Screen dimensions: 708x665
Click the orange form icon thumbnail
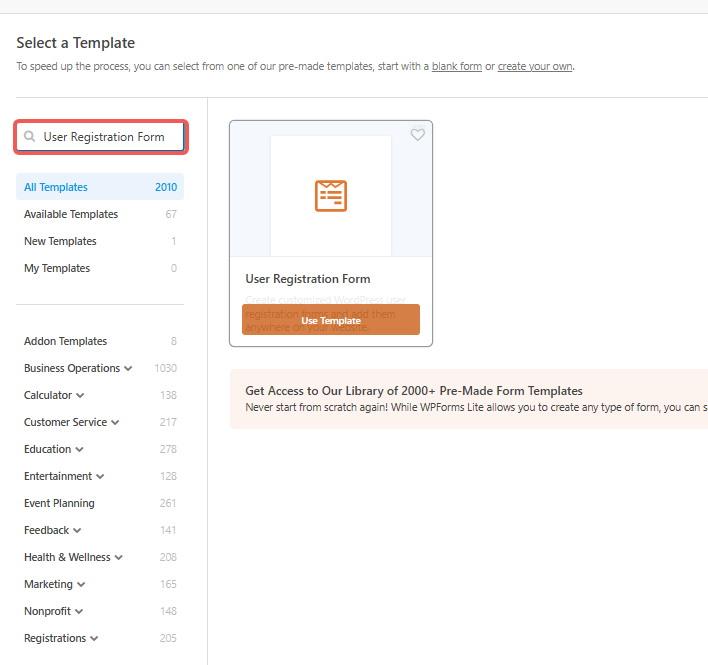pyautogui.click(x=330, y=195)
